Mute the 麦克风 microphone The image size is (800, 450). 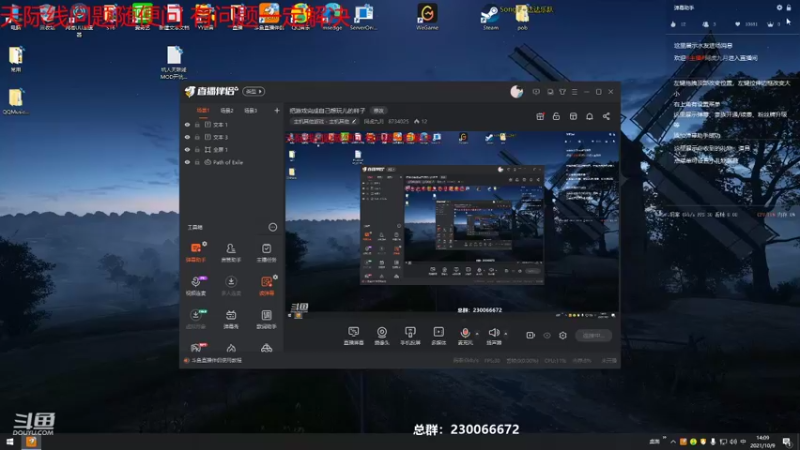tap(465, 335)
